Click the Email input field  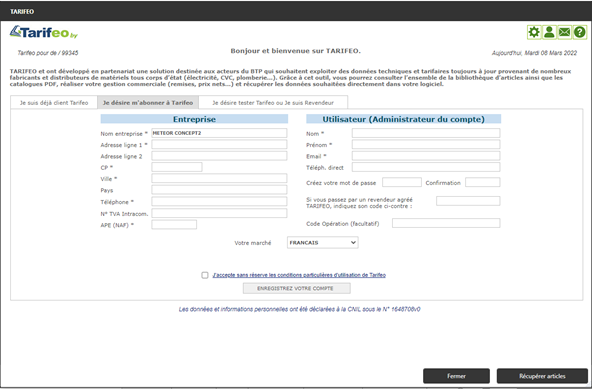coord(426,156)
